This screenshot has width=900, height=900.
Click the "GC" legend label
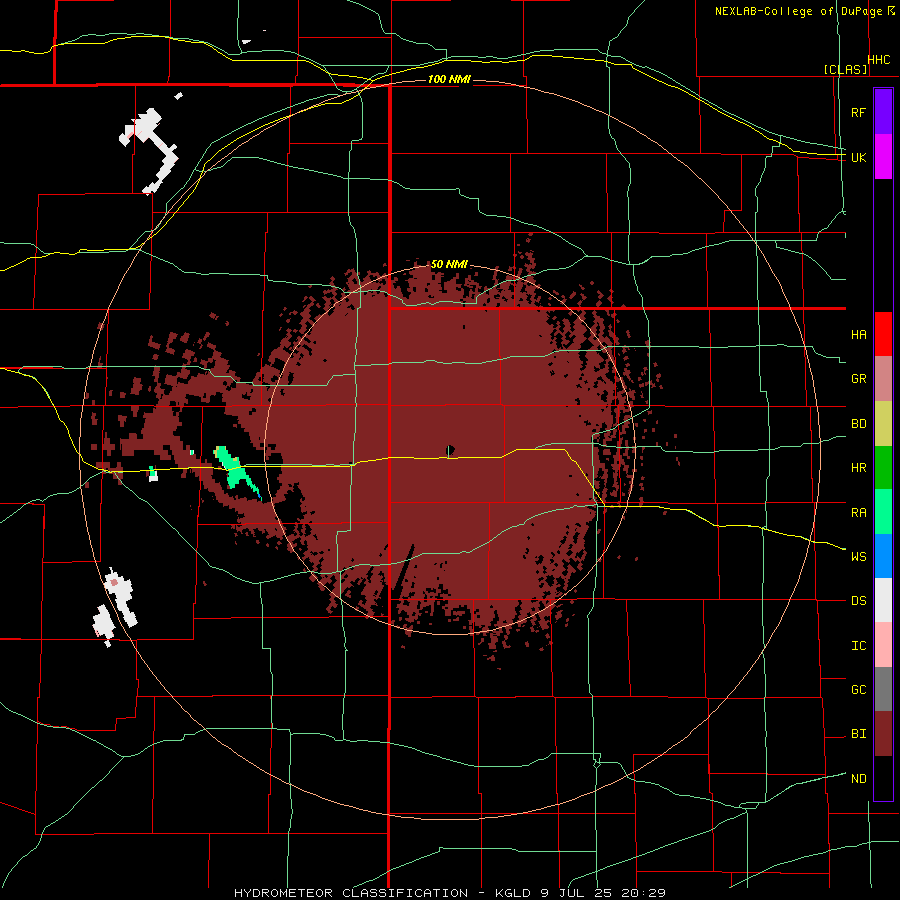(x=859, y=689)
